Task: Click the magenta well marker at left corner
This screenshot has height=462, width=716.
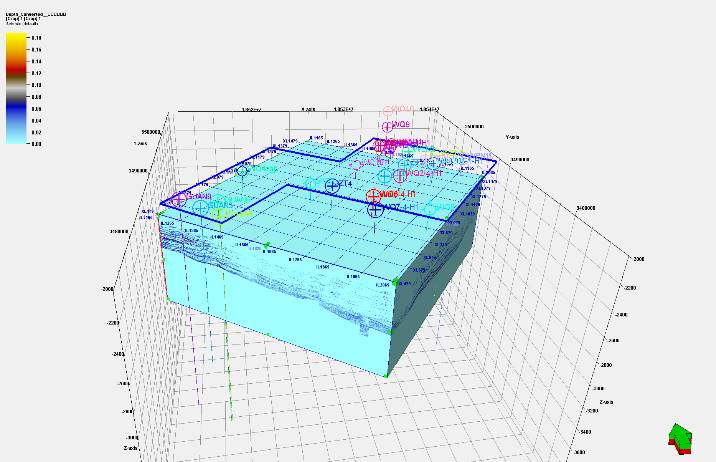Action: point(177,199)
